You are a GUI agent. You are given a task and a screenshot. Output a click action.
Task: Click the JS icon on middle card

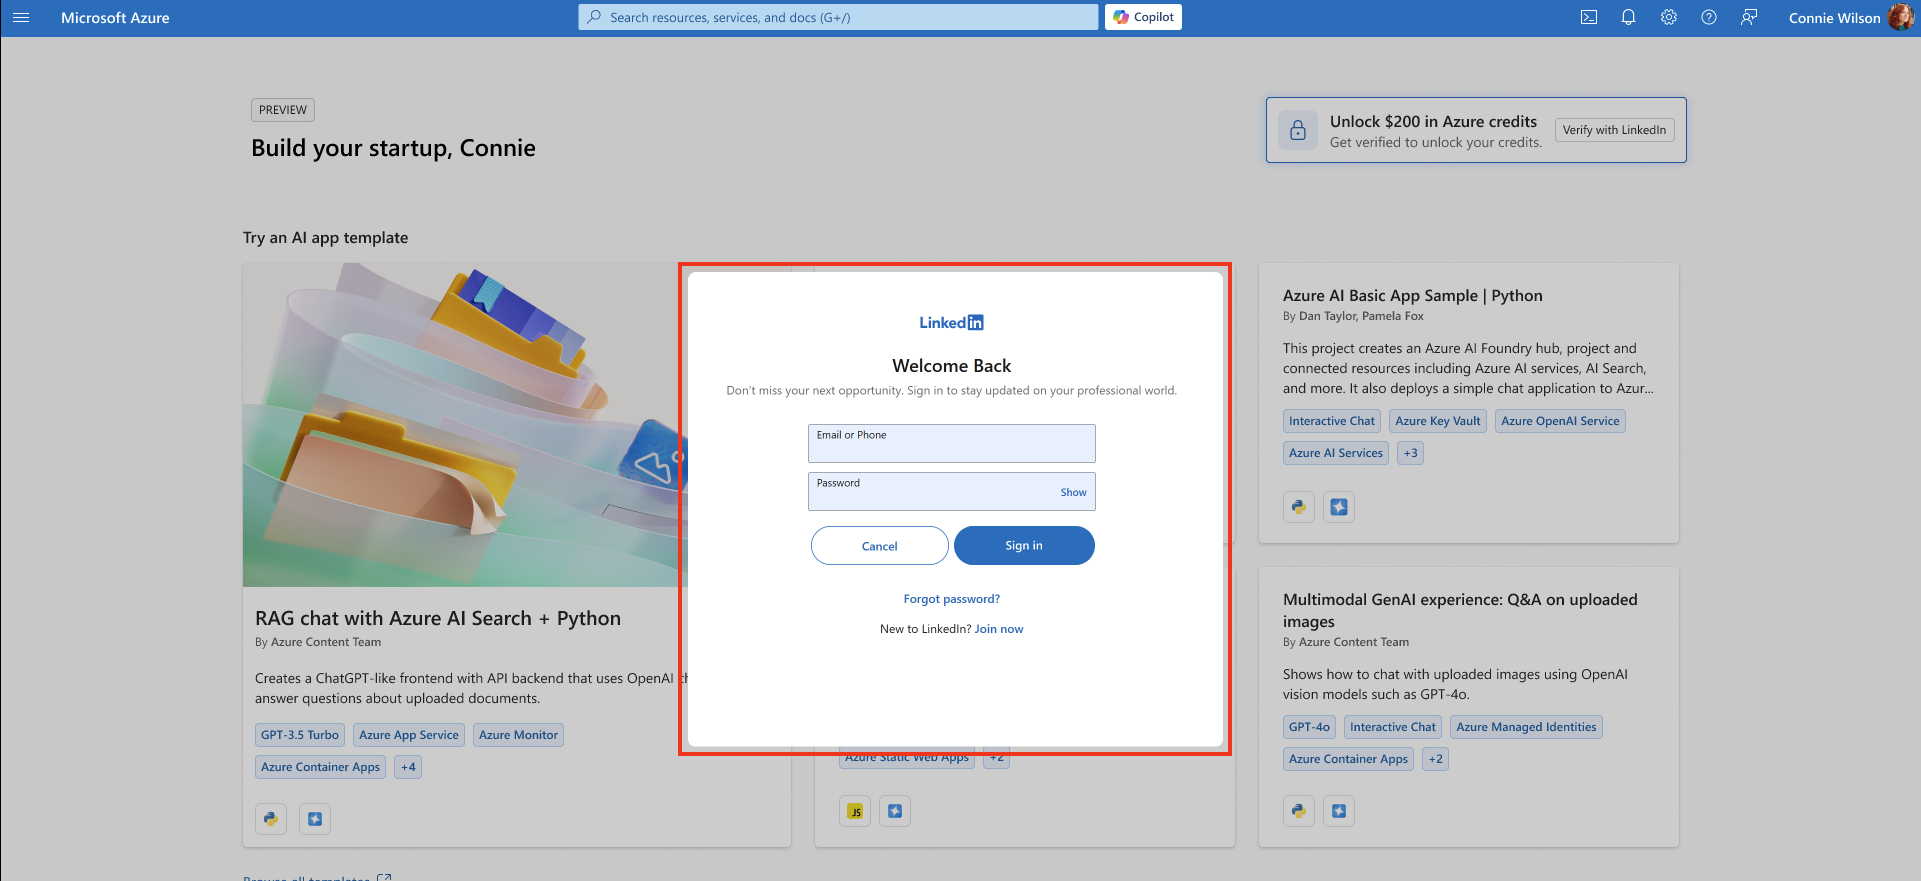[855, 811]
